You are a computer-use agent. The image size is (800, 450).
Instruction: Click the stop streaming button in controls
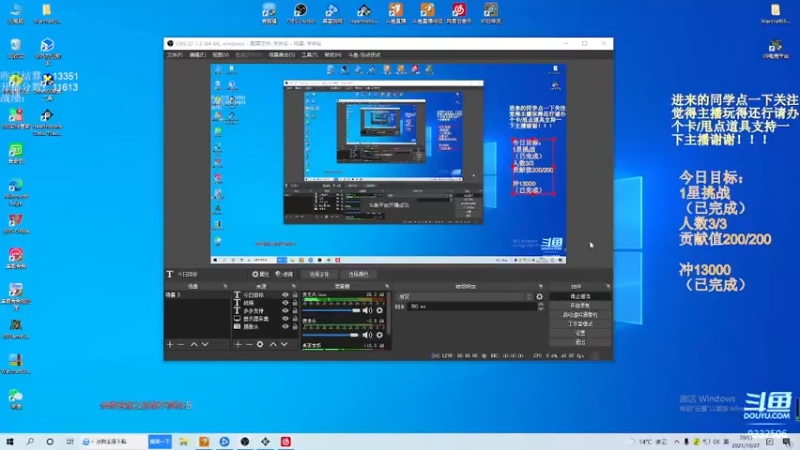click(580, 296)
